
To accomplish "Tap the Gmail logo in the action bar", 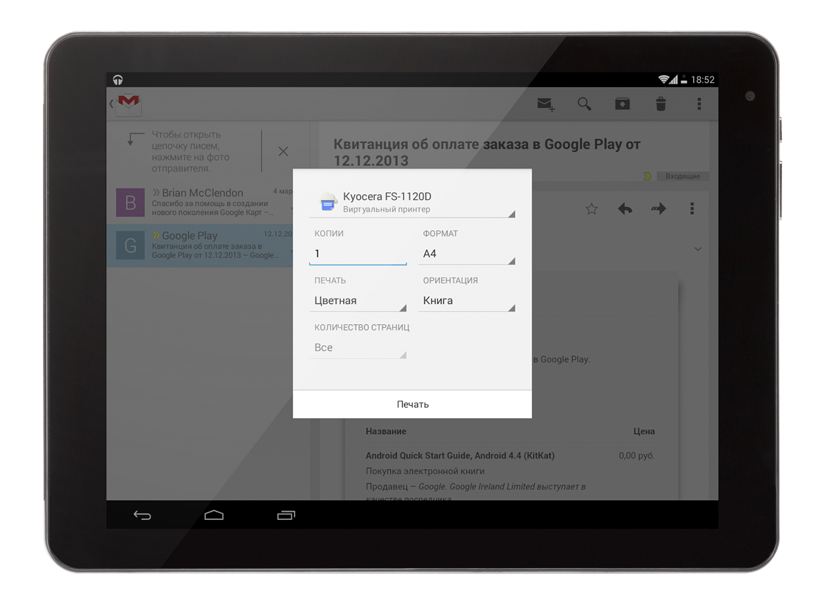I will (x=128, y=103).
